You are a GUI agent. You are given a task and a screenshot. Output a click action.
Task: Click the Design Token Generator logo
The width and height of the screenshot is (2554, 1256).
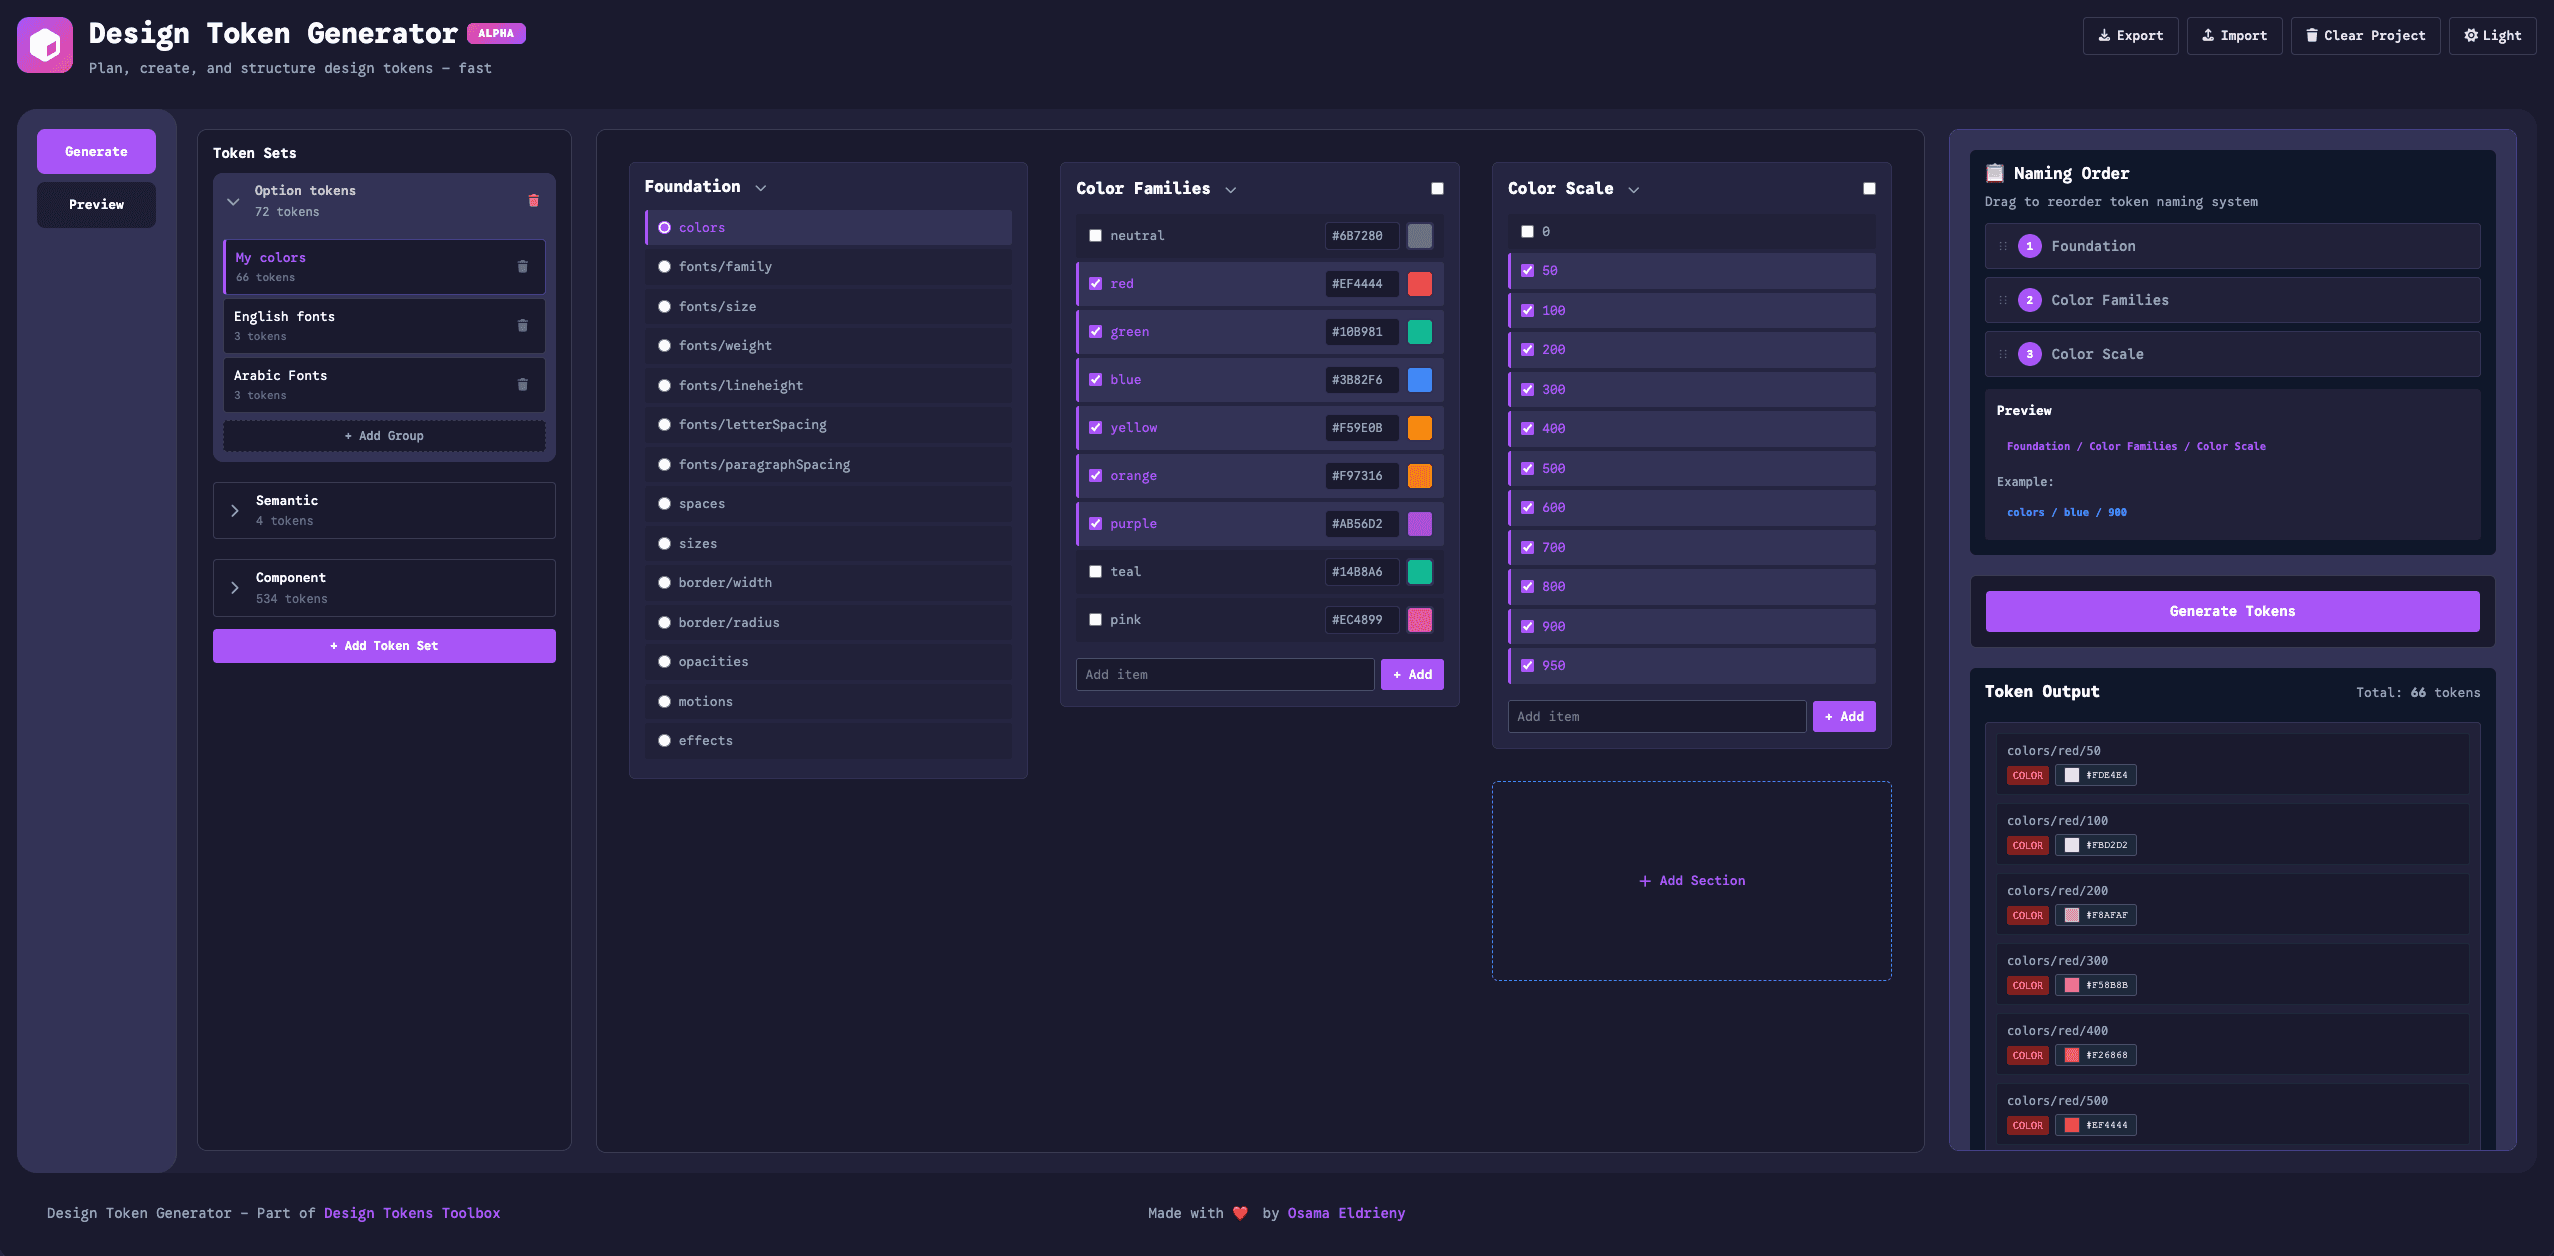pyautogui.click(x=45, y=45)
